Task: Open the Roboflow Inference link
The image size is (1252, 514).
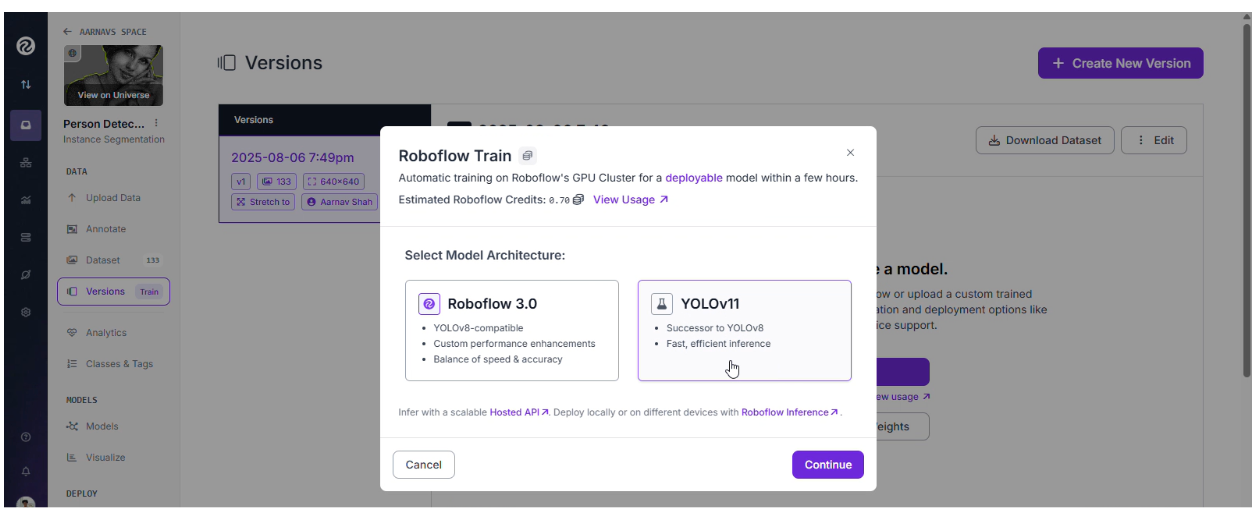Action: pos(790,412)
